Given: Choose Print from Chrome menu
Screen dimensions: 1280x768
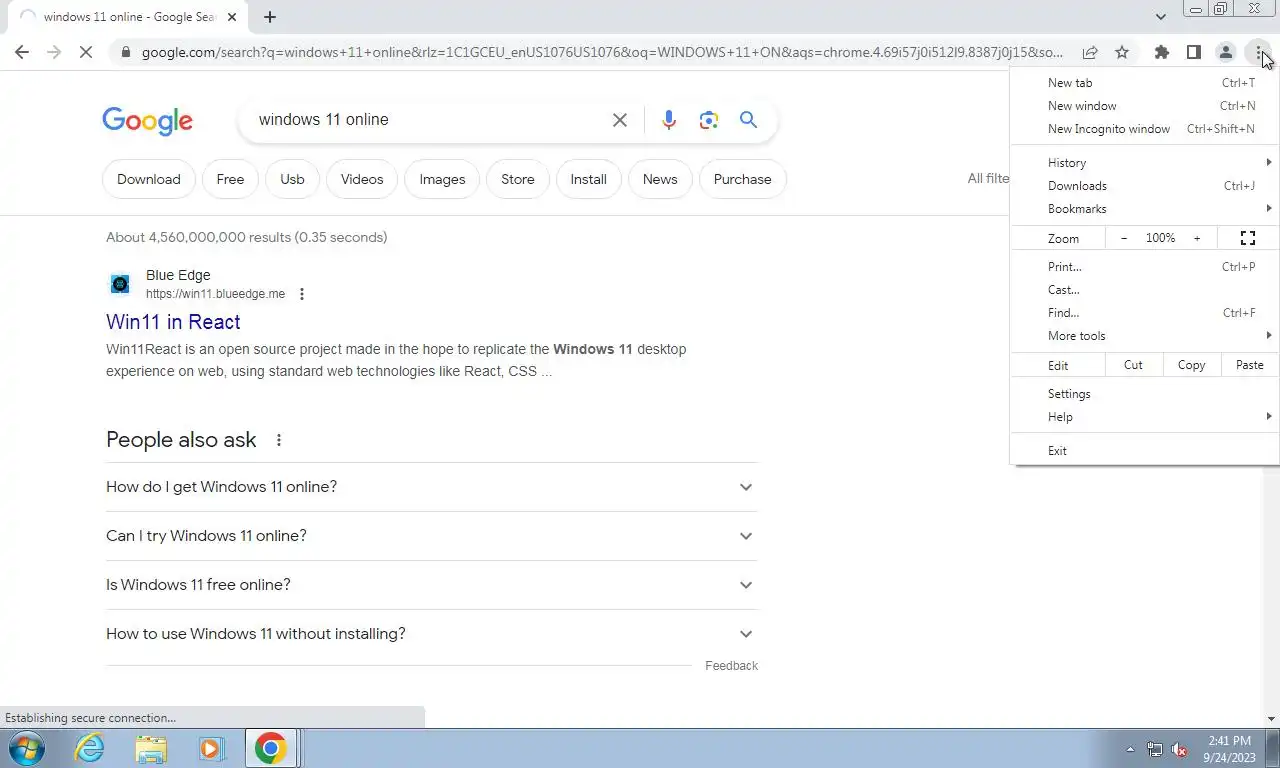Looking at the screenshot, I should (x=1145, y=267).
